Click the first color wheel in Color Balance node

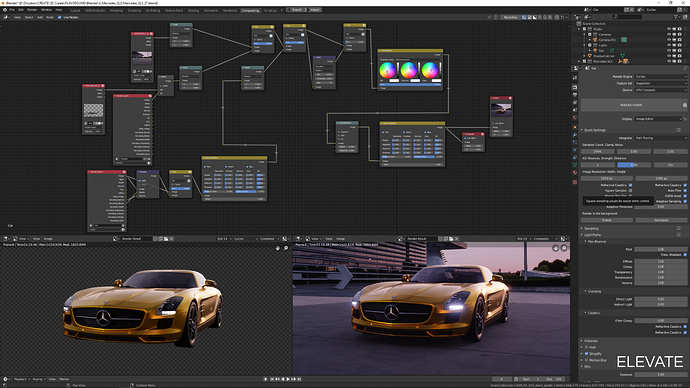[x=387, y=70]
